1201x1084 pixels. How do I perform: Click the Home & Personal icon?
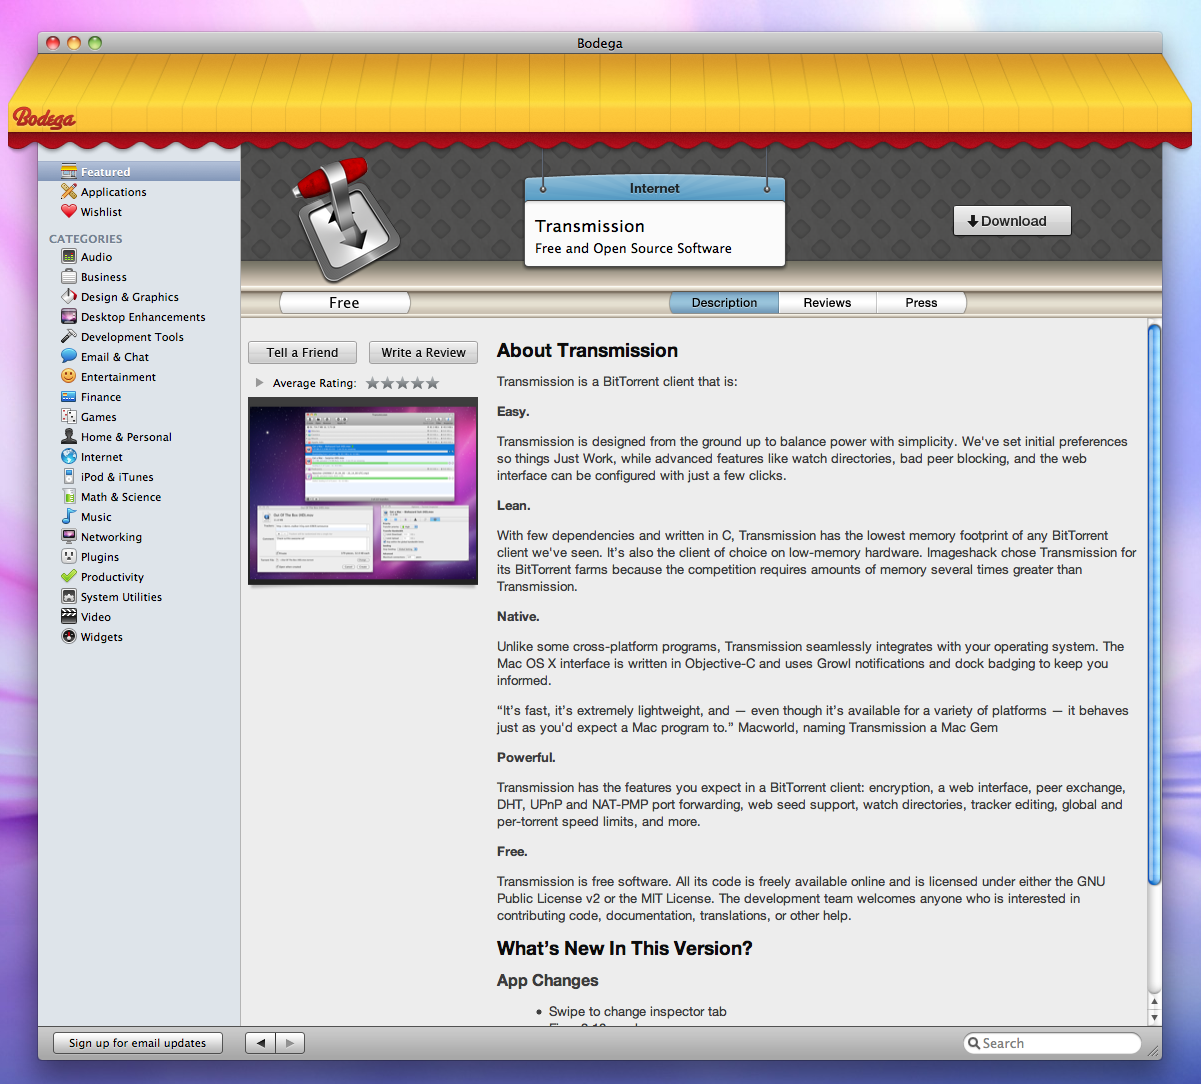click(x=69, y=437)
